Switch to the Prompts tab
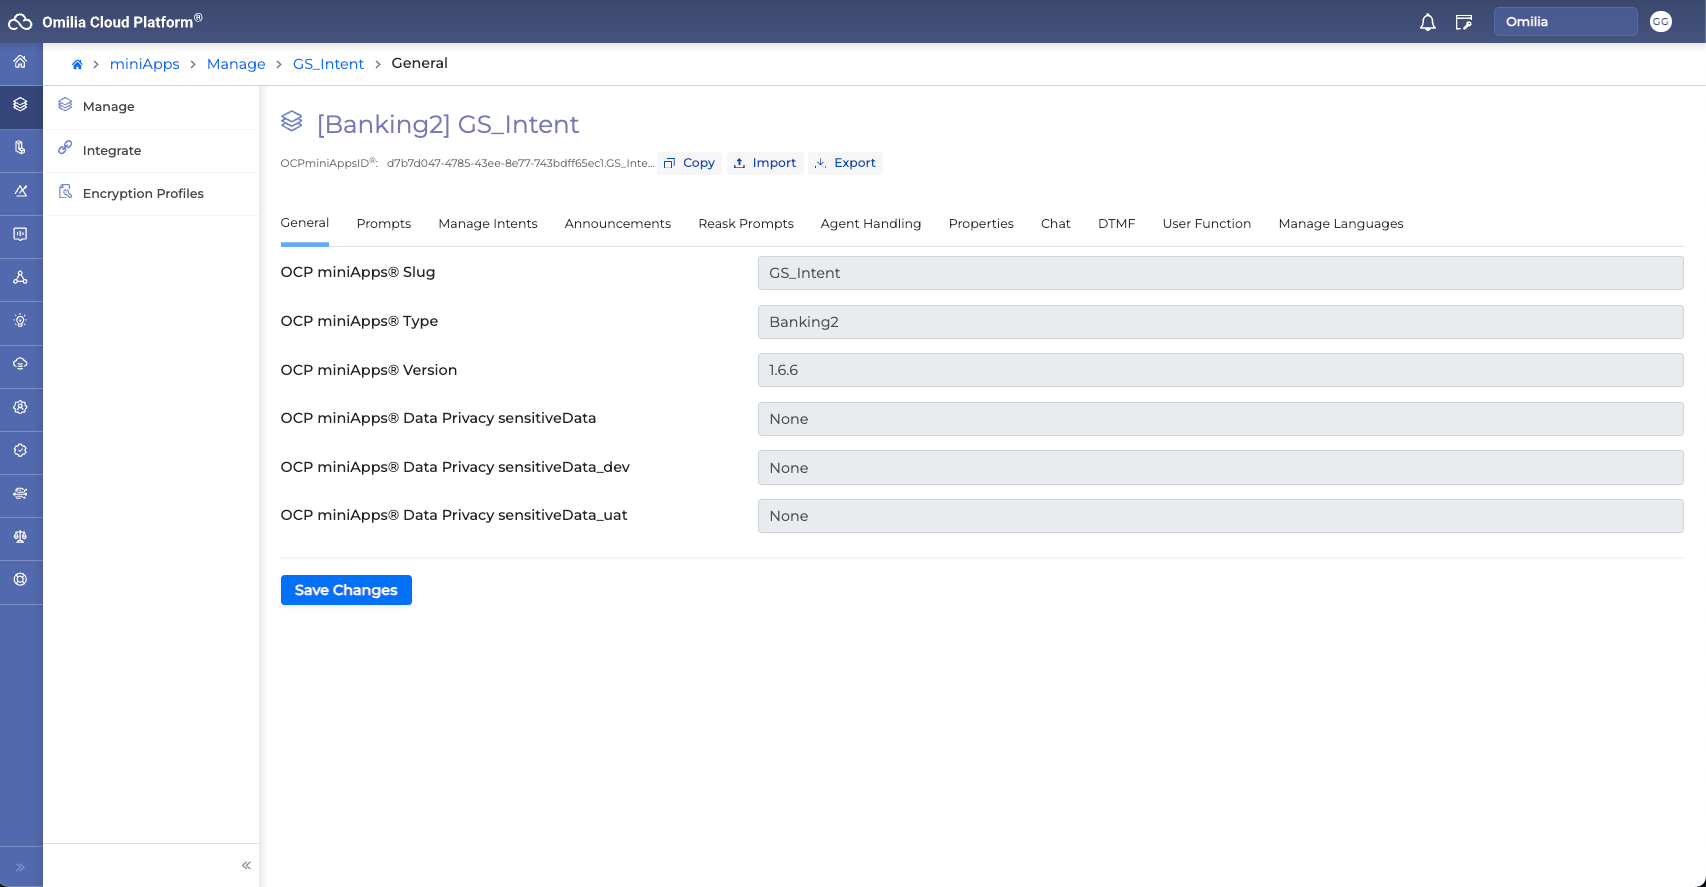 point(383,224)
